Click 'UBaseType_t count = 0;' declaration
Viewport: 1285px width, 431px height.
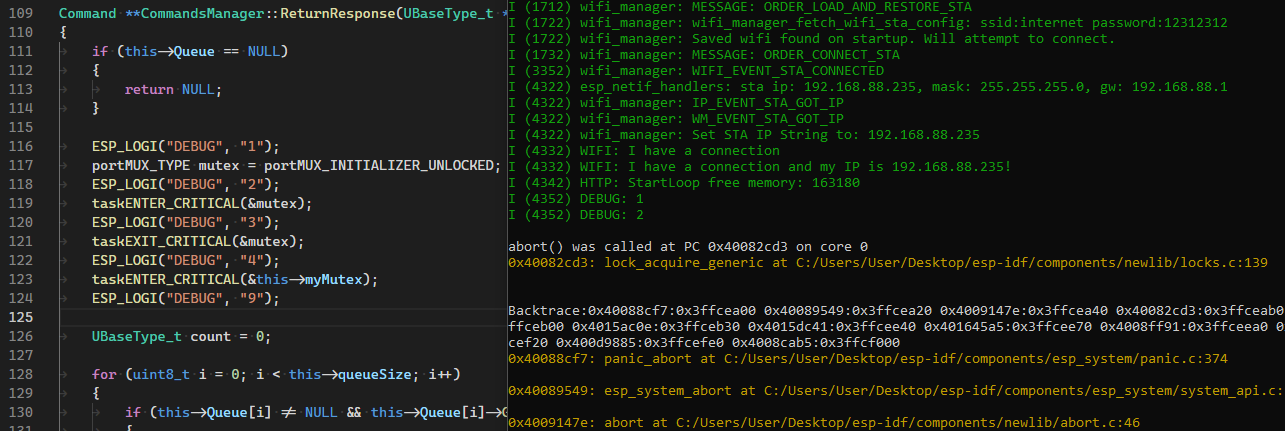pyautogui.click(x=181, y=336)
